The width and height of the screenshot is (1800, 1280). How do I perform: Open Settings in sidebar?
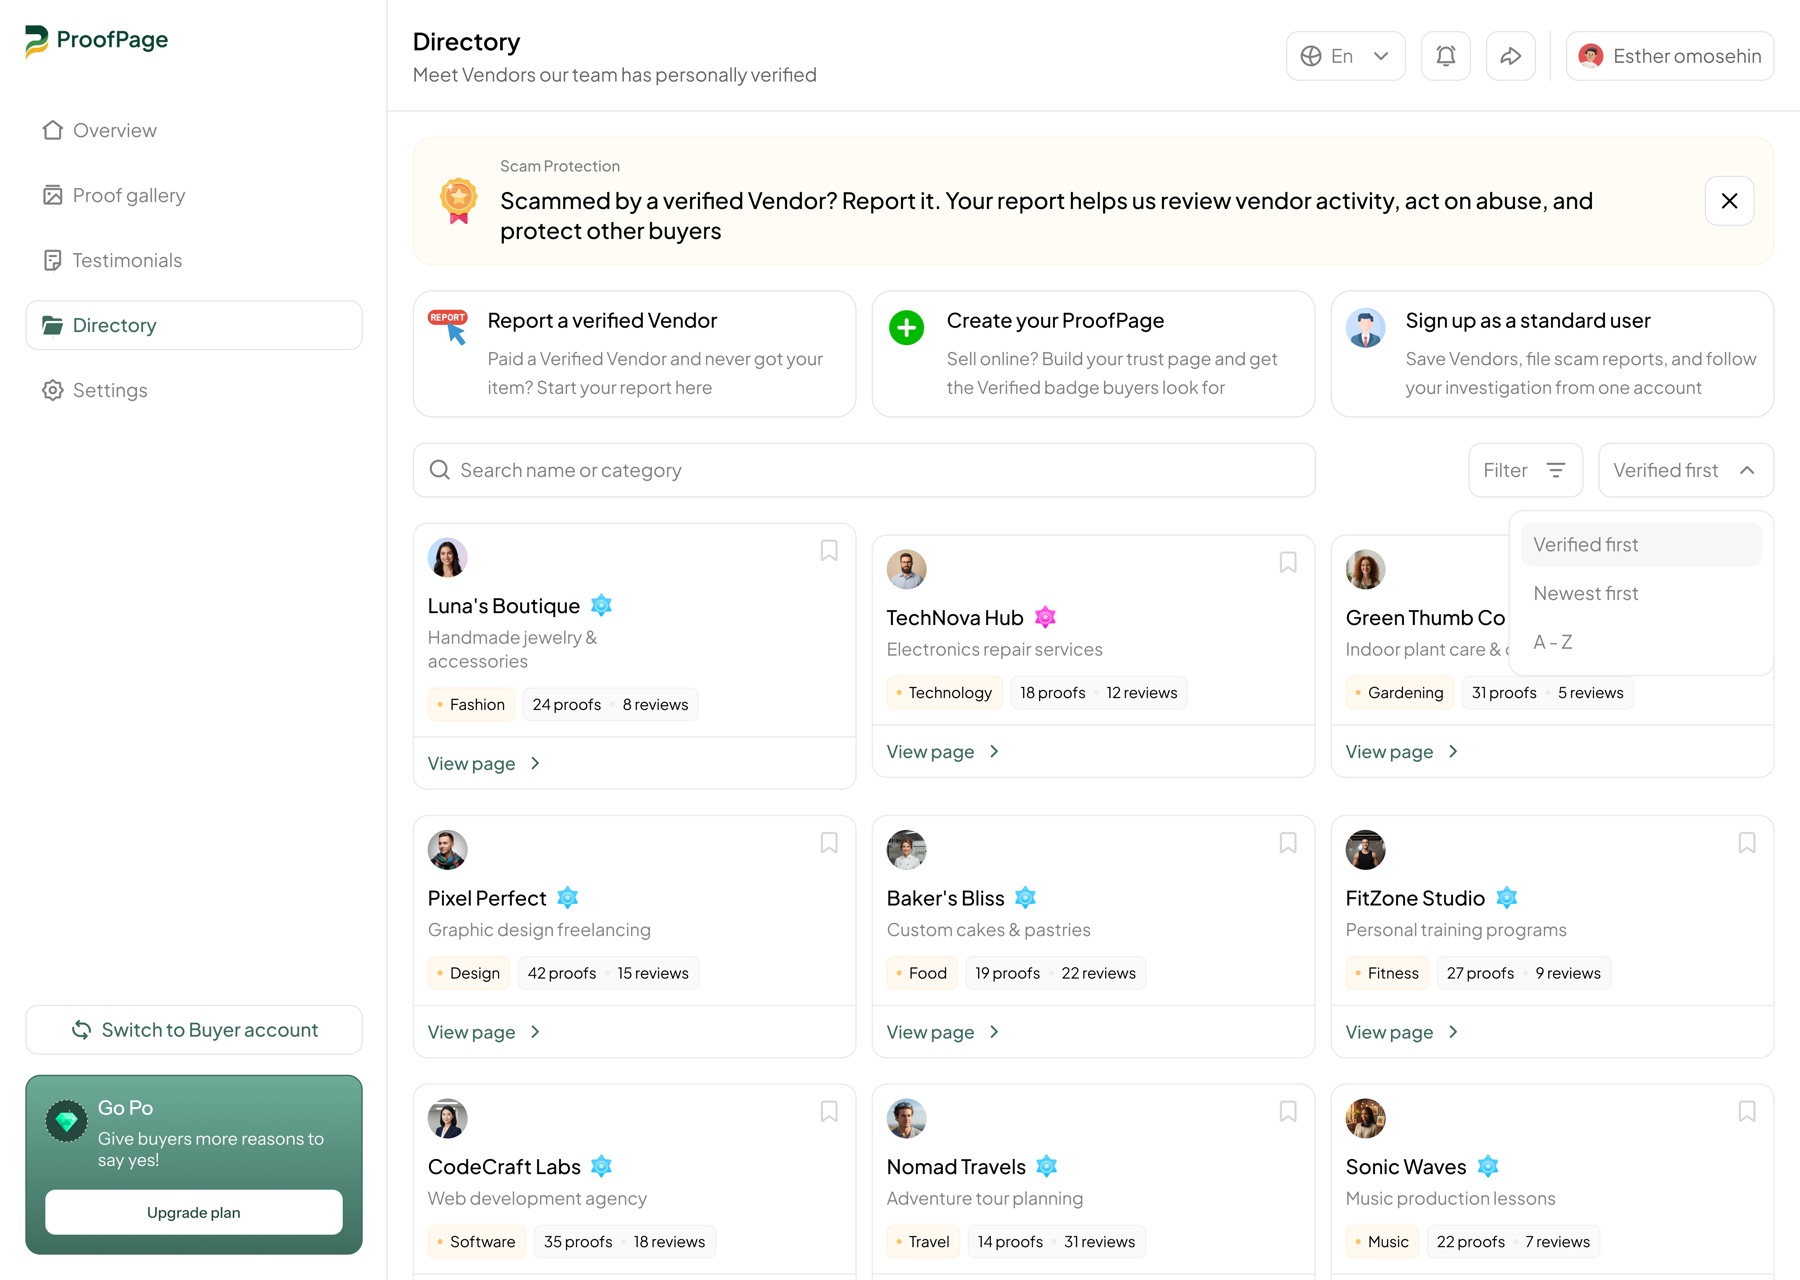[x=194, y=390]
